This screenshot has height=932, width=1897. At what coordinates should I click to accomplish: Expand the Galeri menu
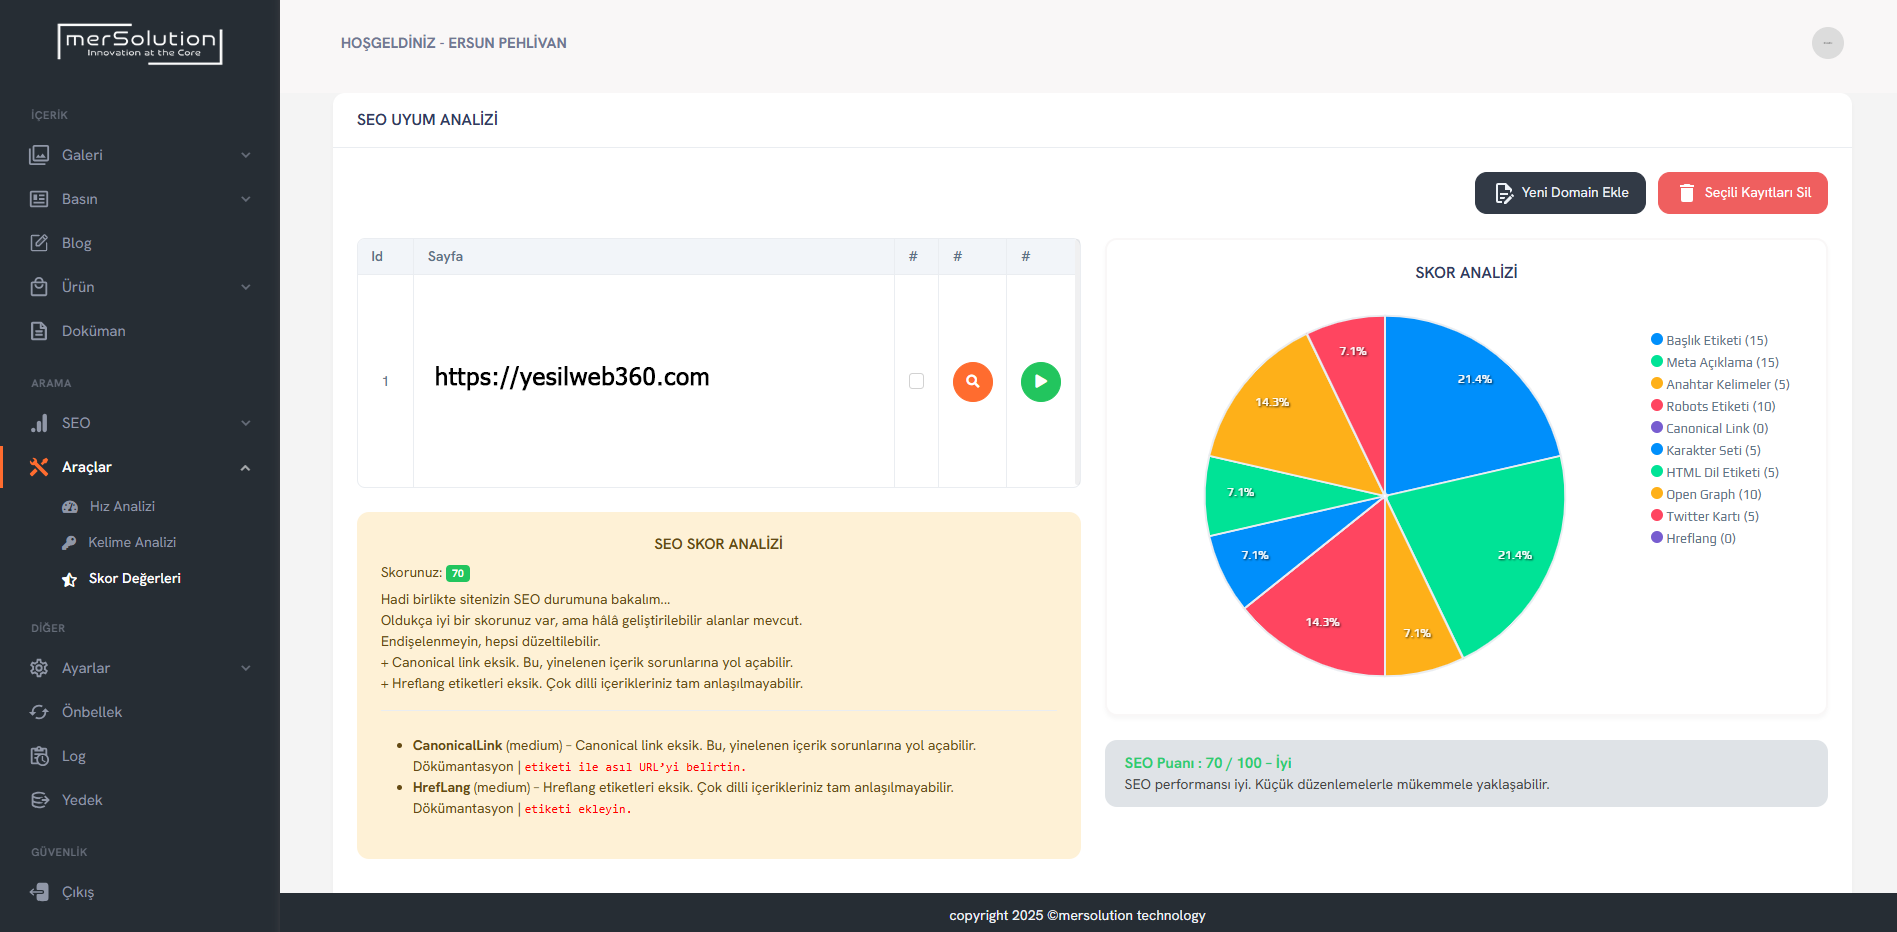pyautogui.click(x=140, y=155)
